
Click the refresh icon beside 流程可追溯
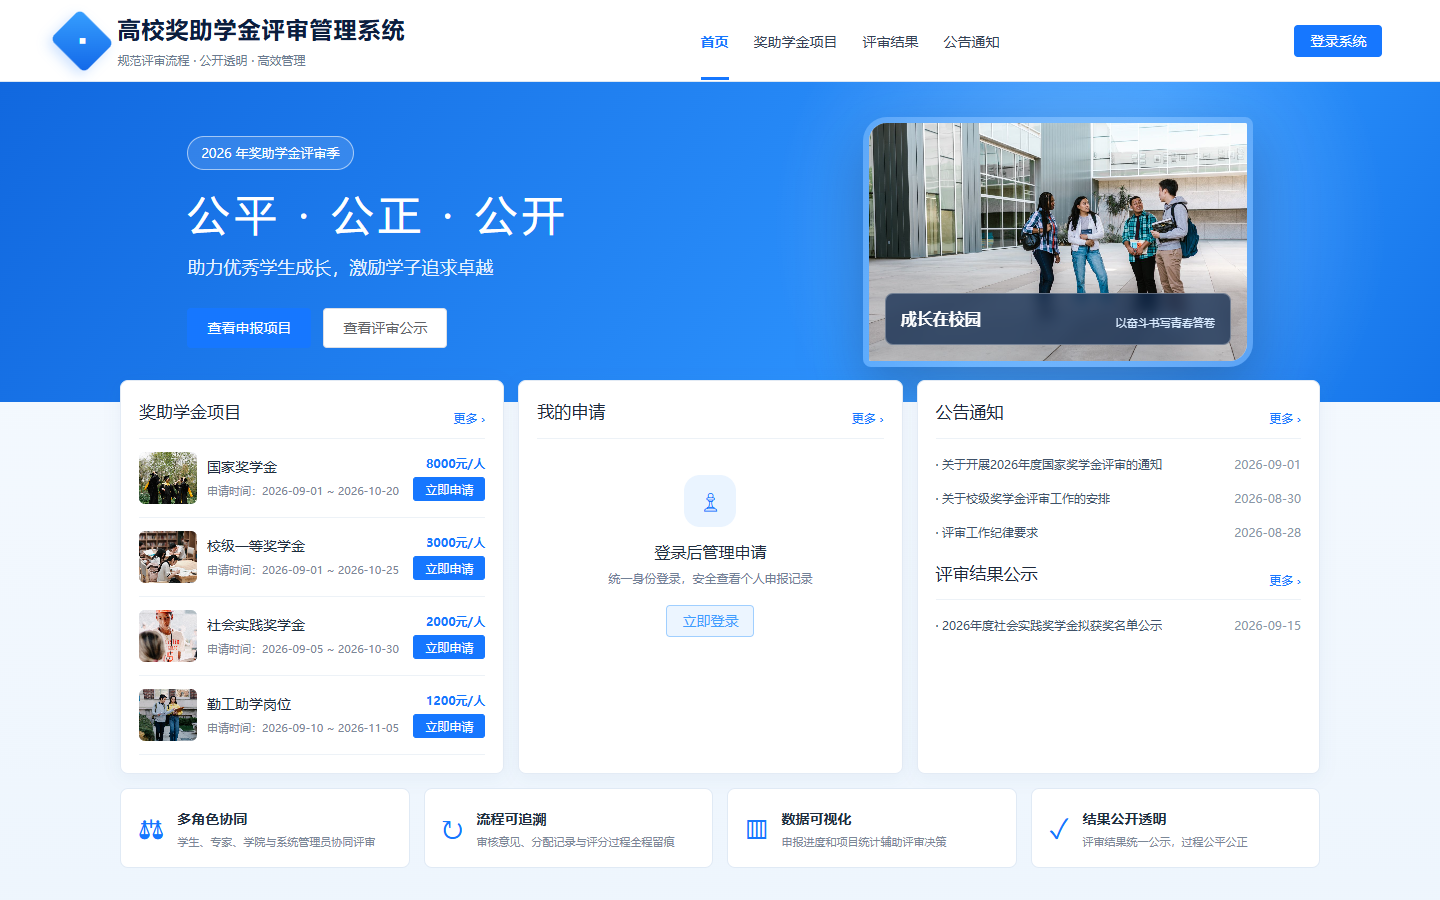pos(452,829)
